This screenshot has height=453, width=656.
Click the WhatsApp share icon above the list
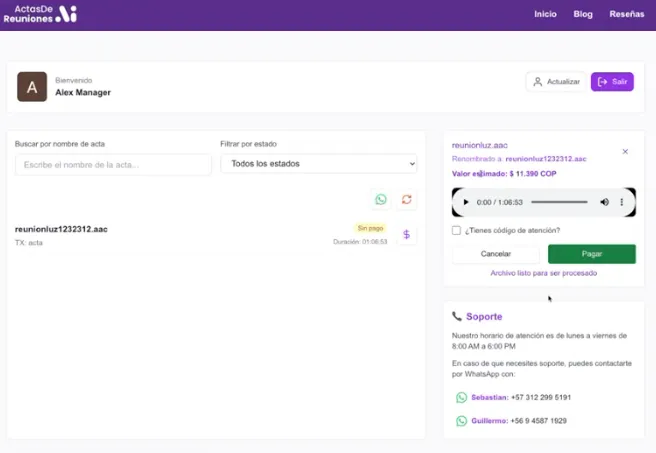380,199
